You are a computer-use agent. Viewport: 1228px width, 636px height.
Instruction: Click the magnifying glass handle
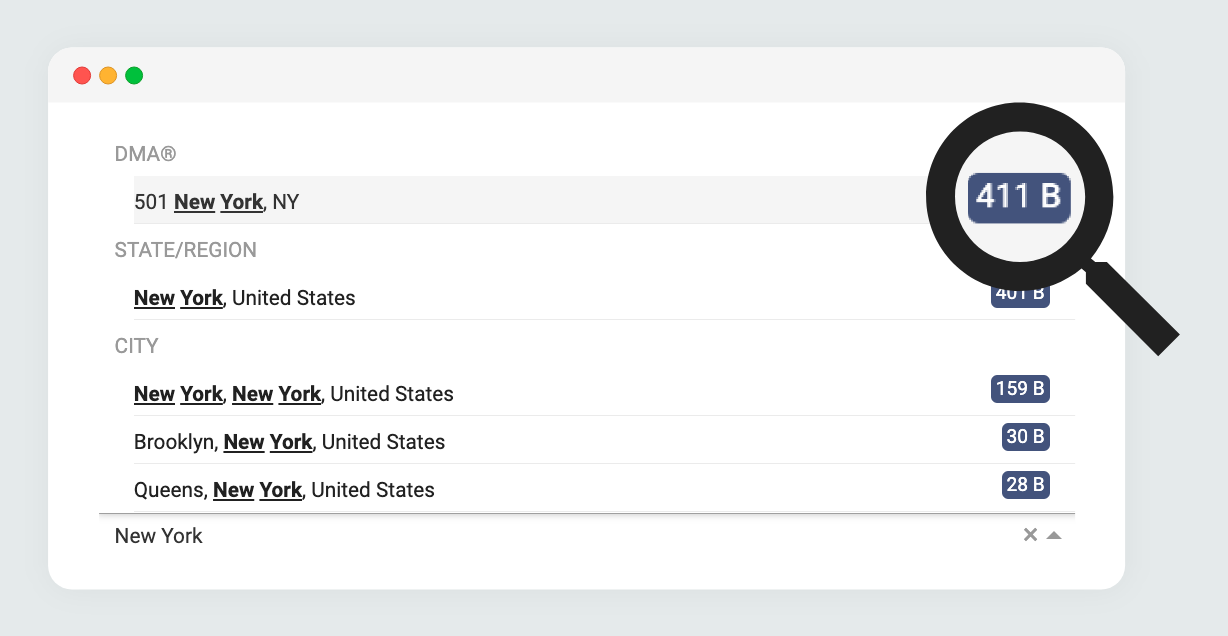click(x=1132, y=307)
